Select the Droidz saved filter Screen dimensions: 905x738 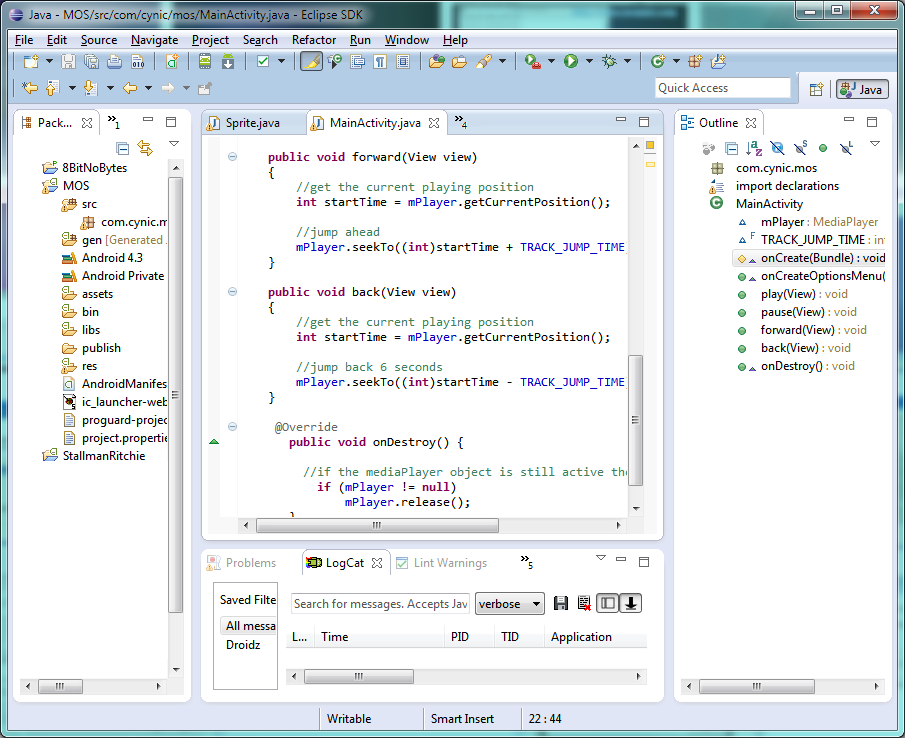[x=245, y=645]
